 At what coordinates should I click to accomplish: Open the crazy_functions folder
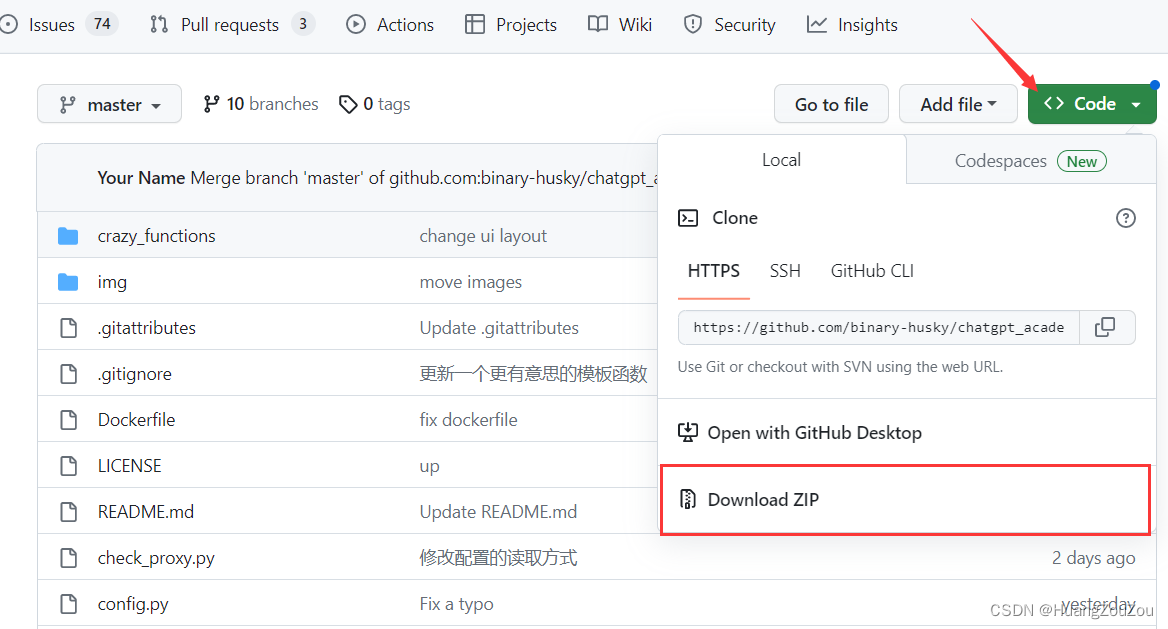156,236
